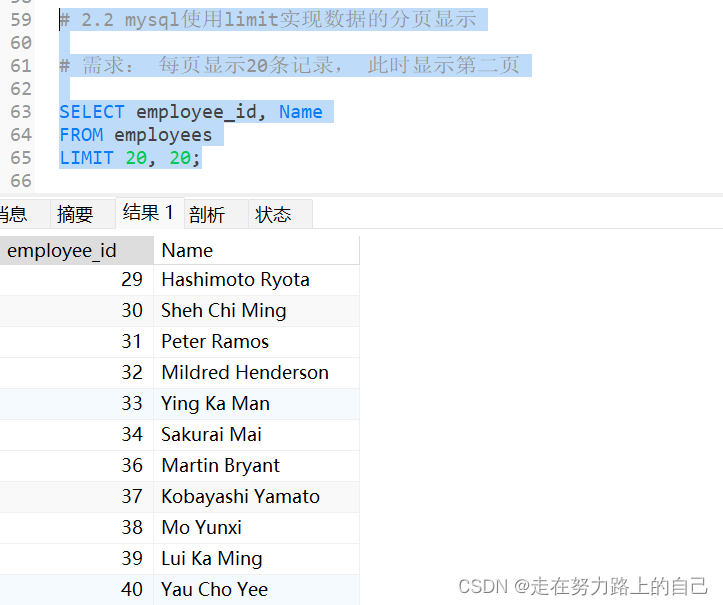Click employee_id value 29
The width and height of the screenshot is (723, 605).
coord(77,280)
